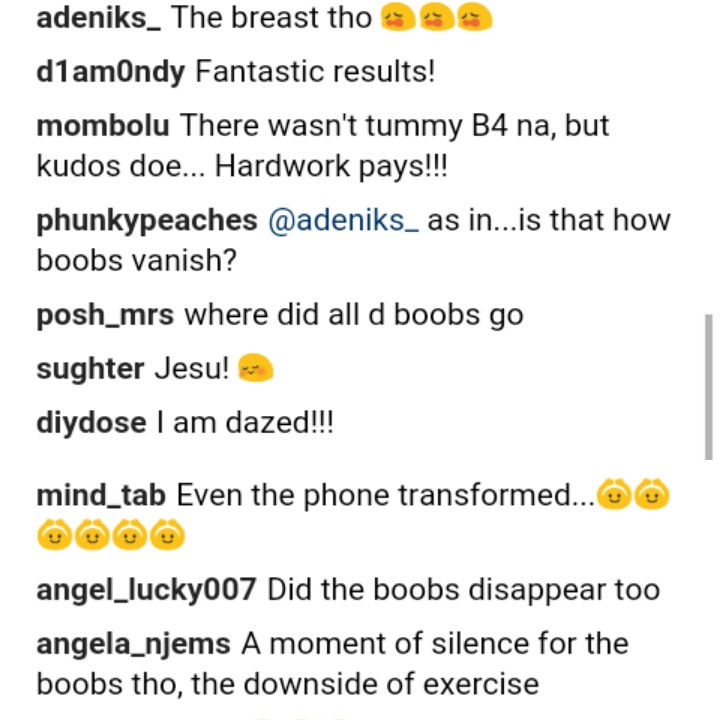Visit angela_njems's profile

pos(133,644)
